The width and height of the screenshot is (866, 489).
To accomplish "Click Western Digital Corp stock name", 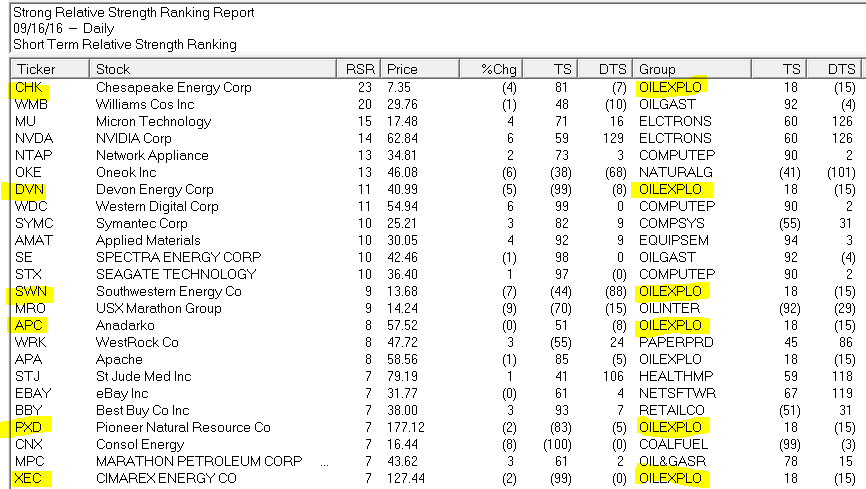I will [157, 207].
